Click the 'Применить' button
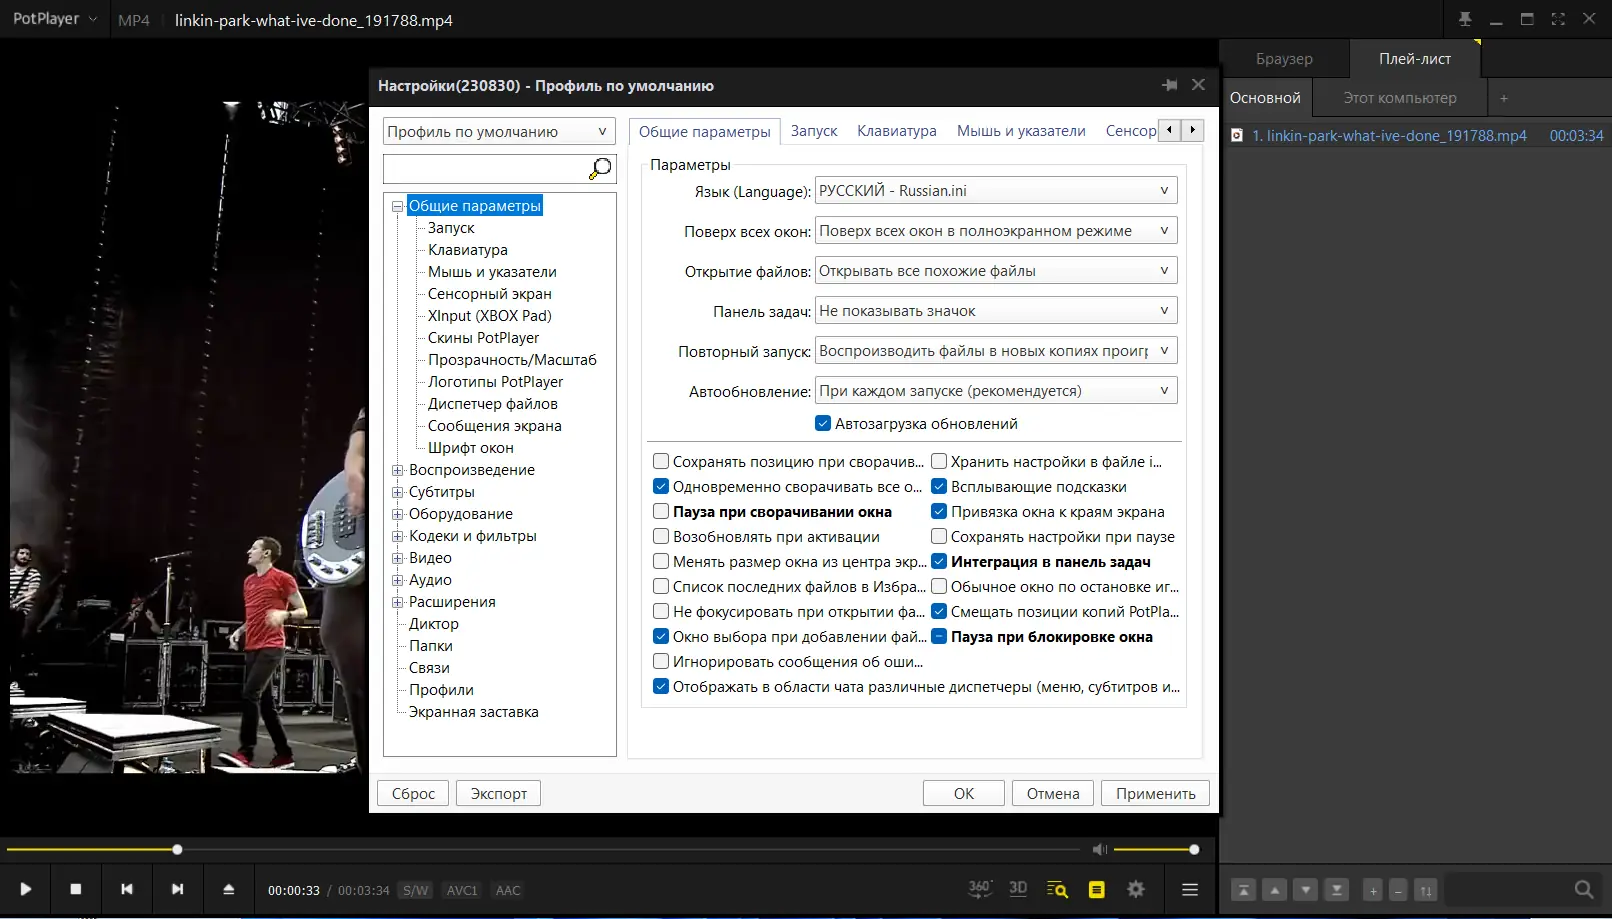The width and height of the screenshot is (1612, 919). 1155,793
